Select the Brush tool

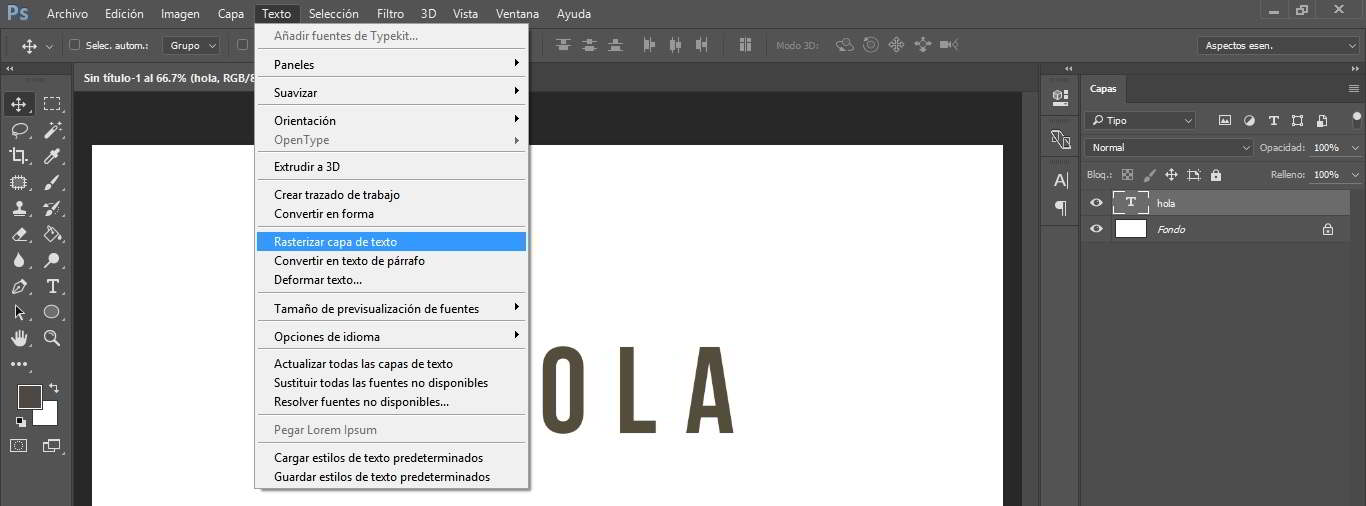52,182
